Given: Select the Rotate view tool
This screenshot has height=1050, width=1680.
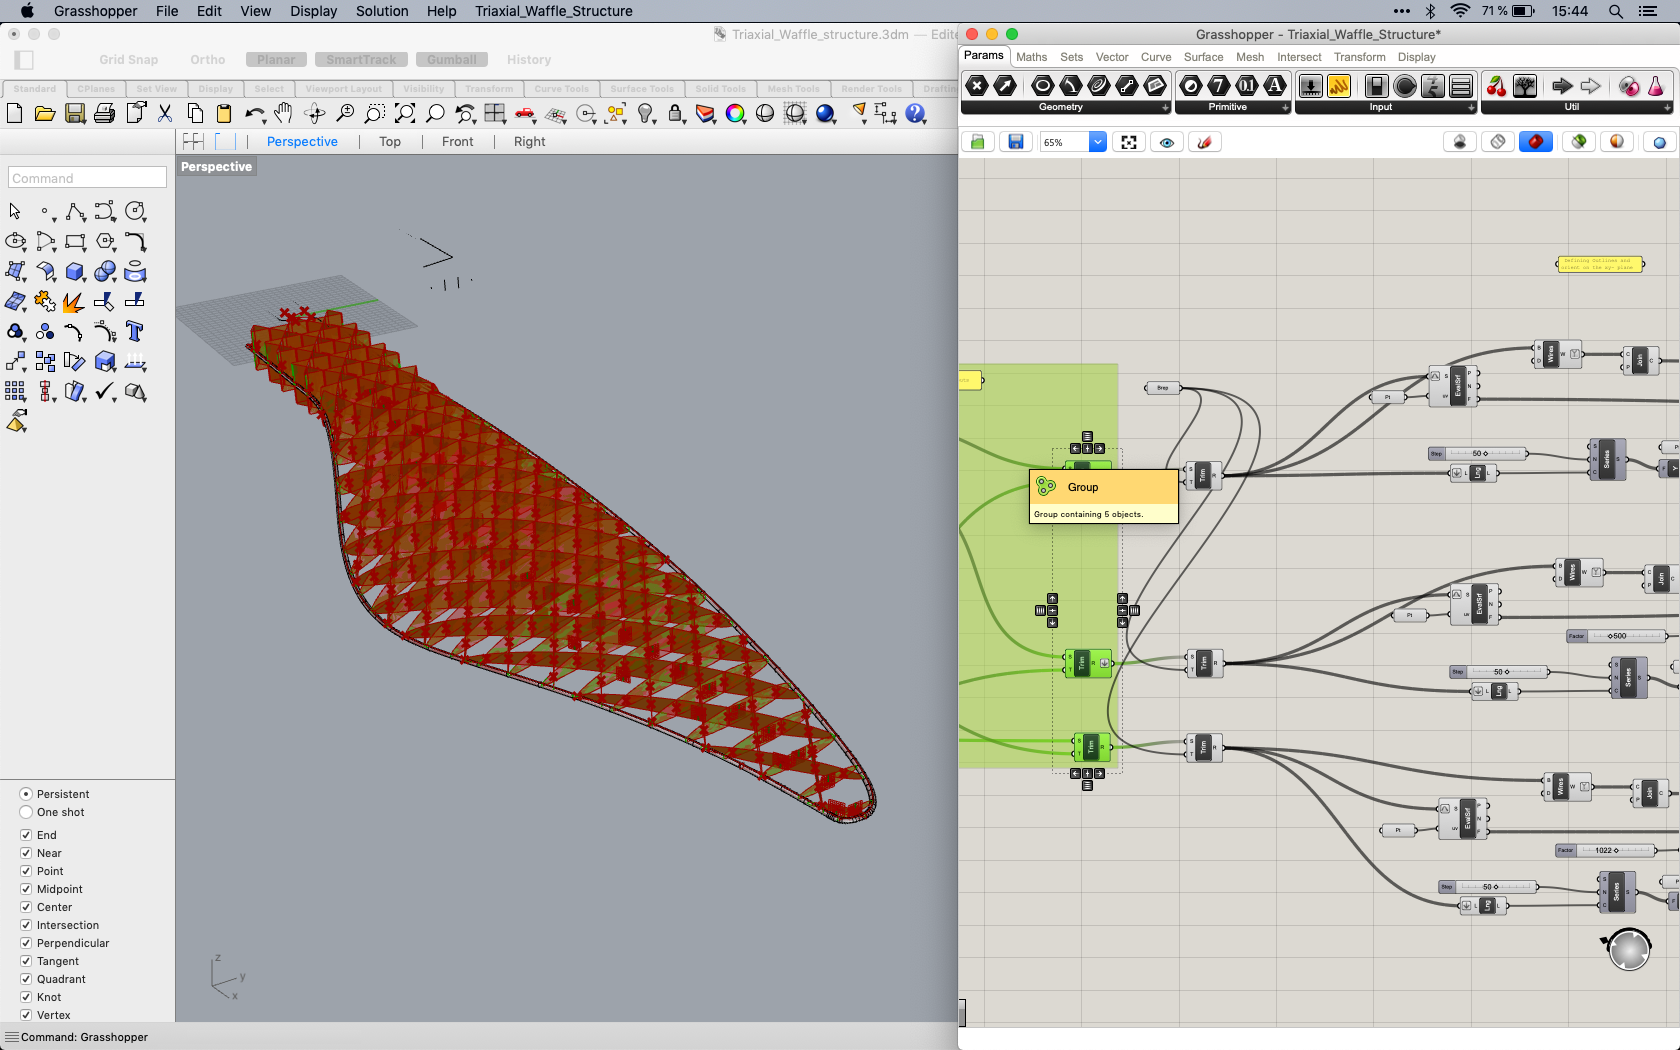Looking at the screenshot, I should click(315, 114).
